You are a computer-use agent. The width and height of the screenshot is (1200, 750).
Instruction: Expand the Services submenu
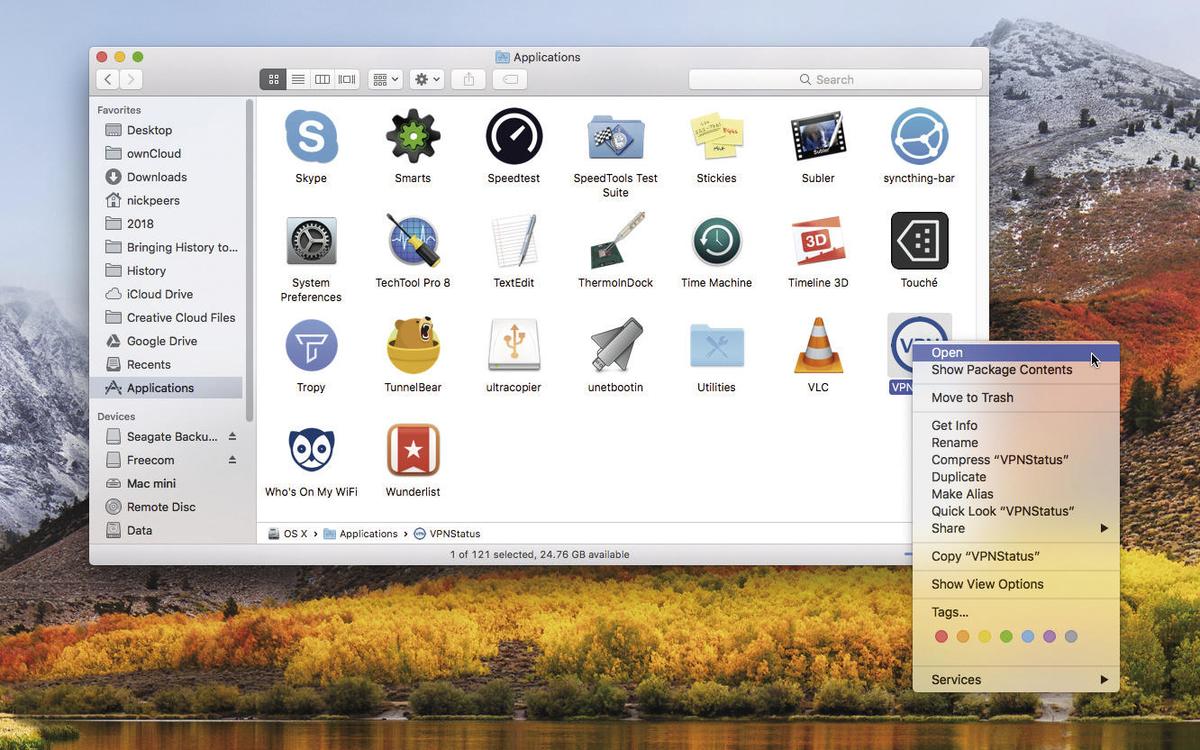(x=1016, y=680)
